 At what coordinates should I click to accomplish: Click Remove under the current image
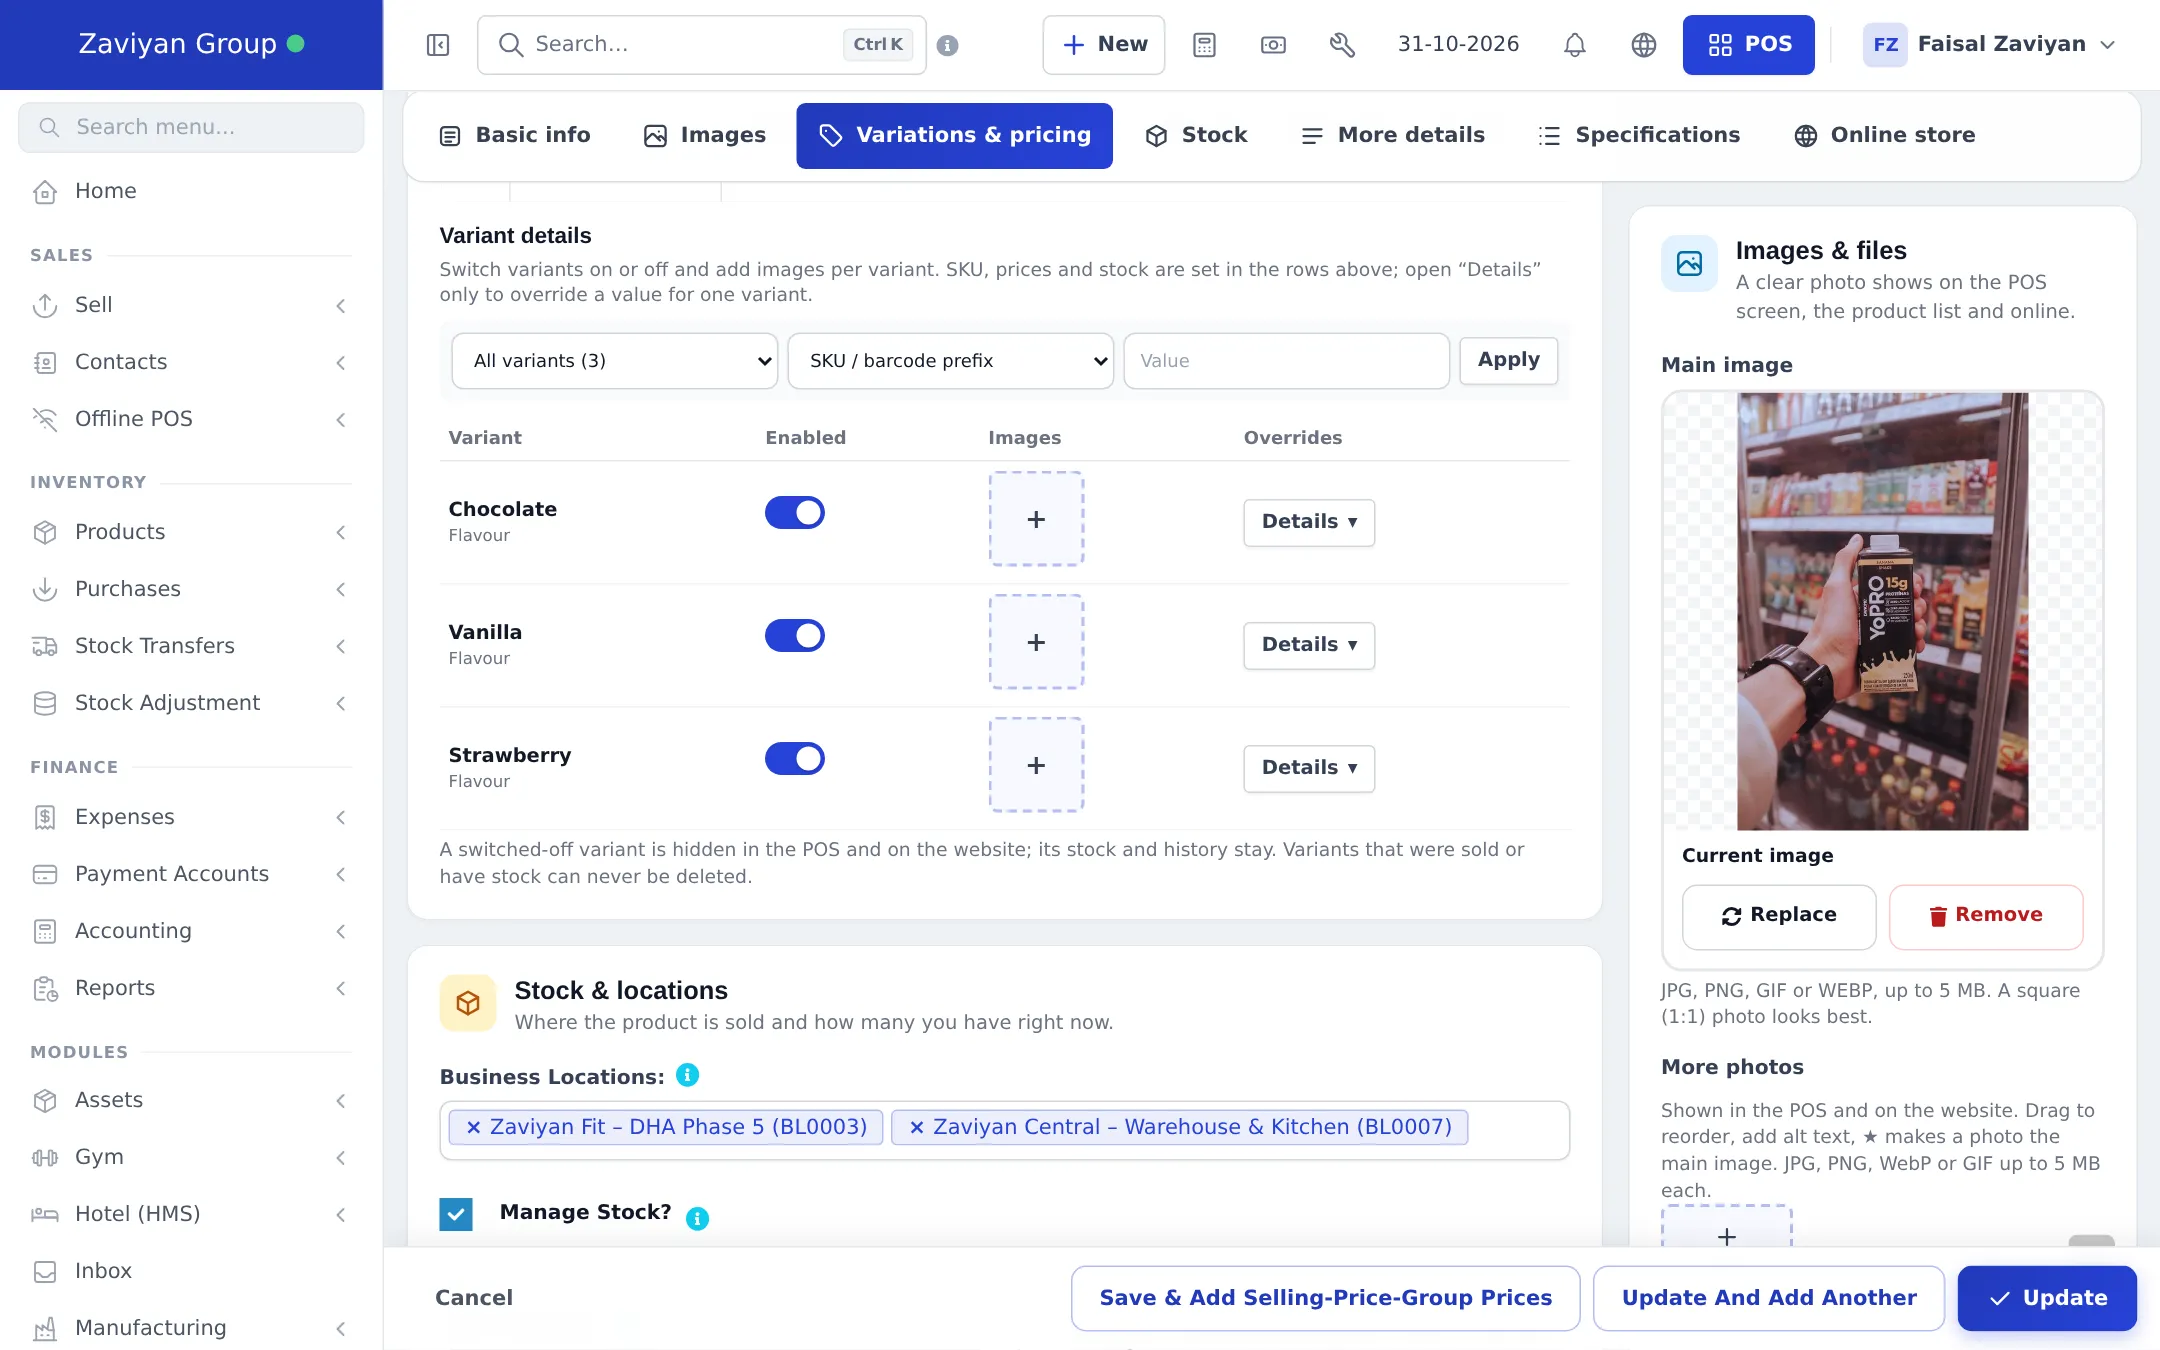click(x=1986, y=916)
